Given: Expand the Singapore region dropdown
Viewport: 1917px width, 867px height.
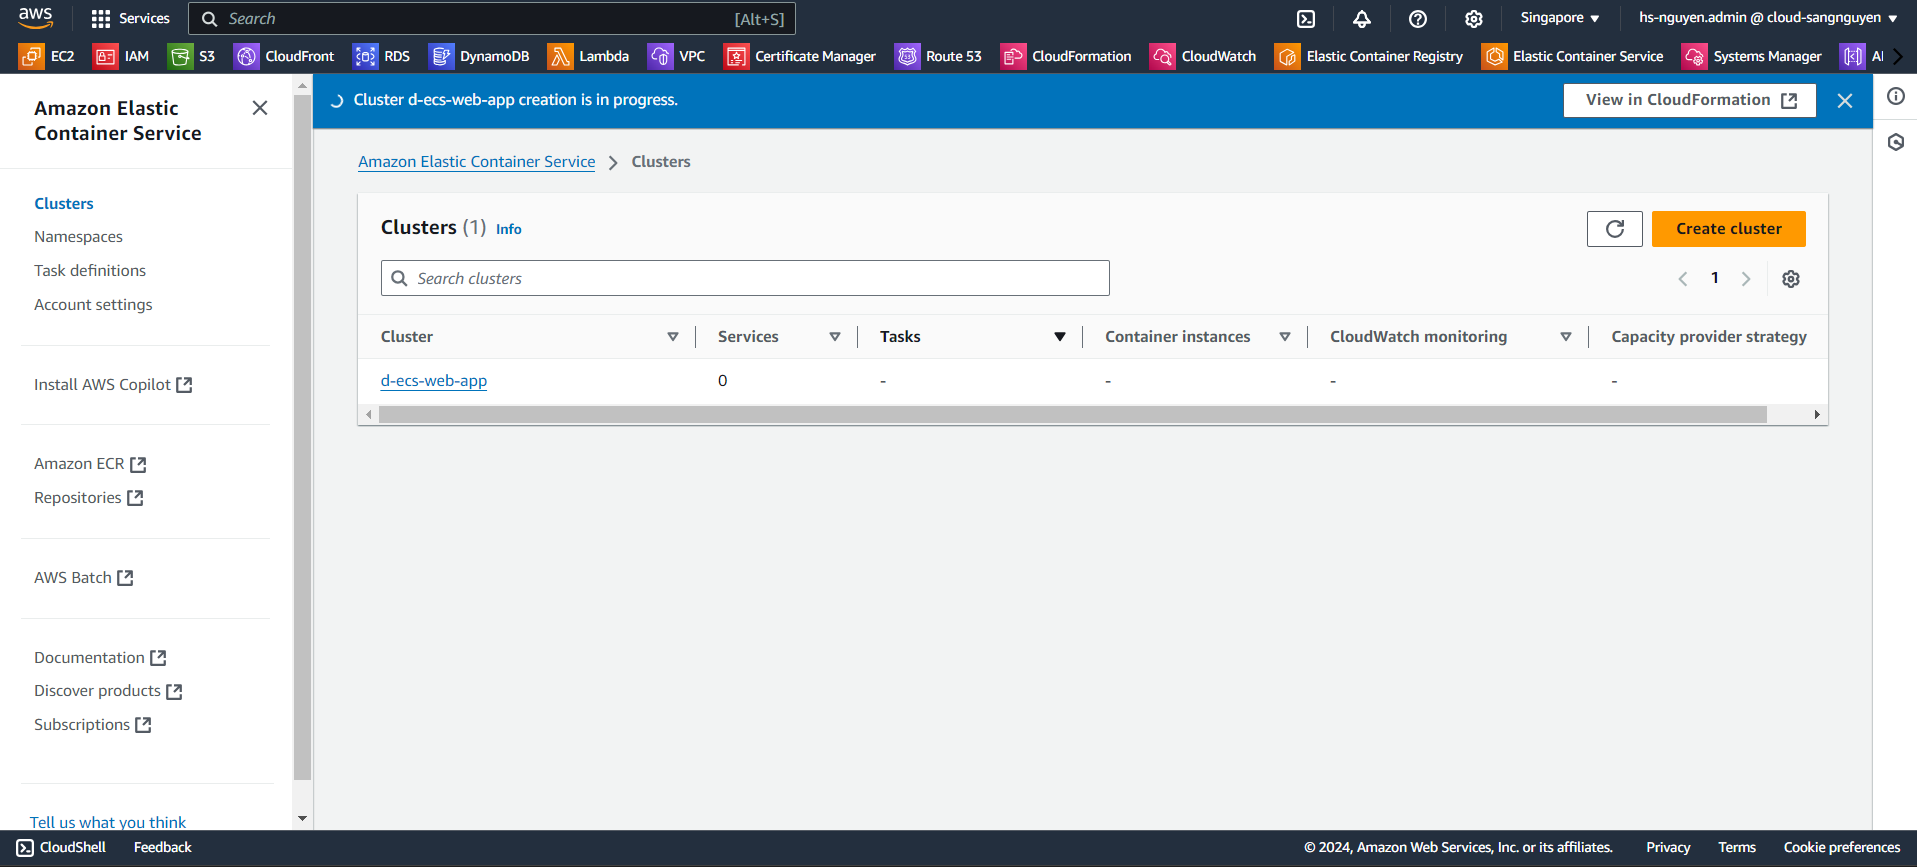Looking at the screenshot, I should (1559, 18).
